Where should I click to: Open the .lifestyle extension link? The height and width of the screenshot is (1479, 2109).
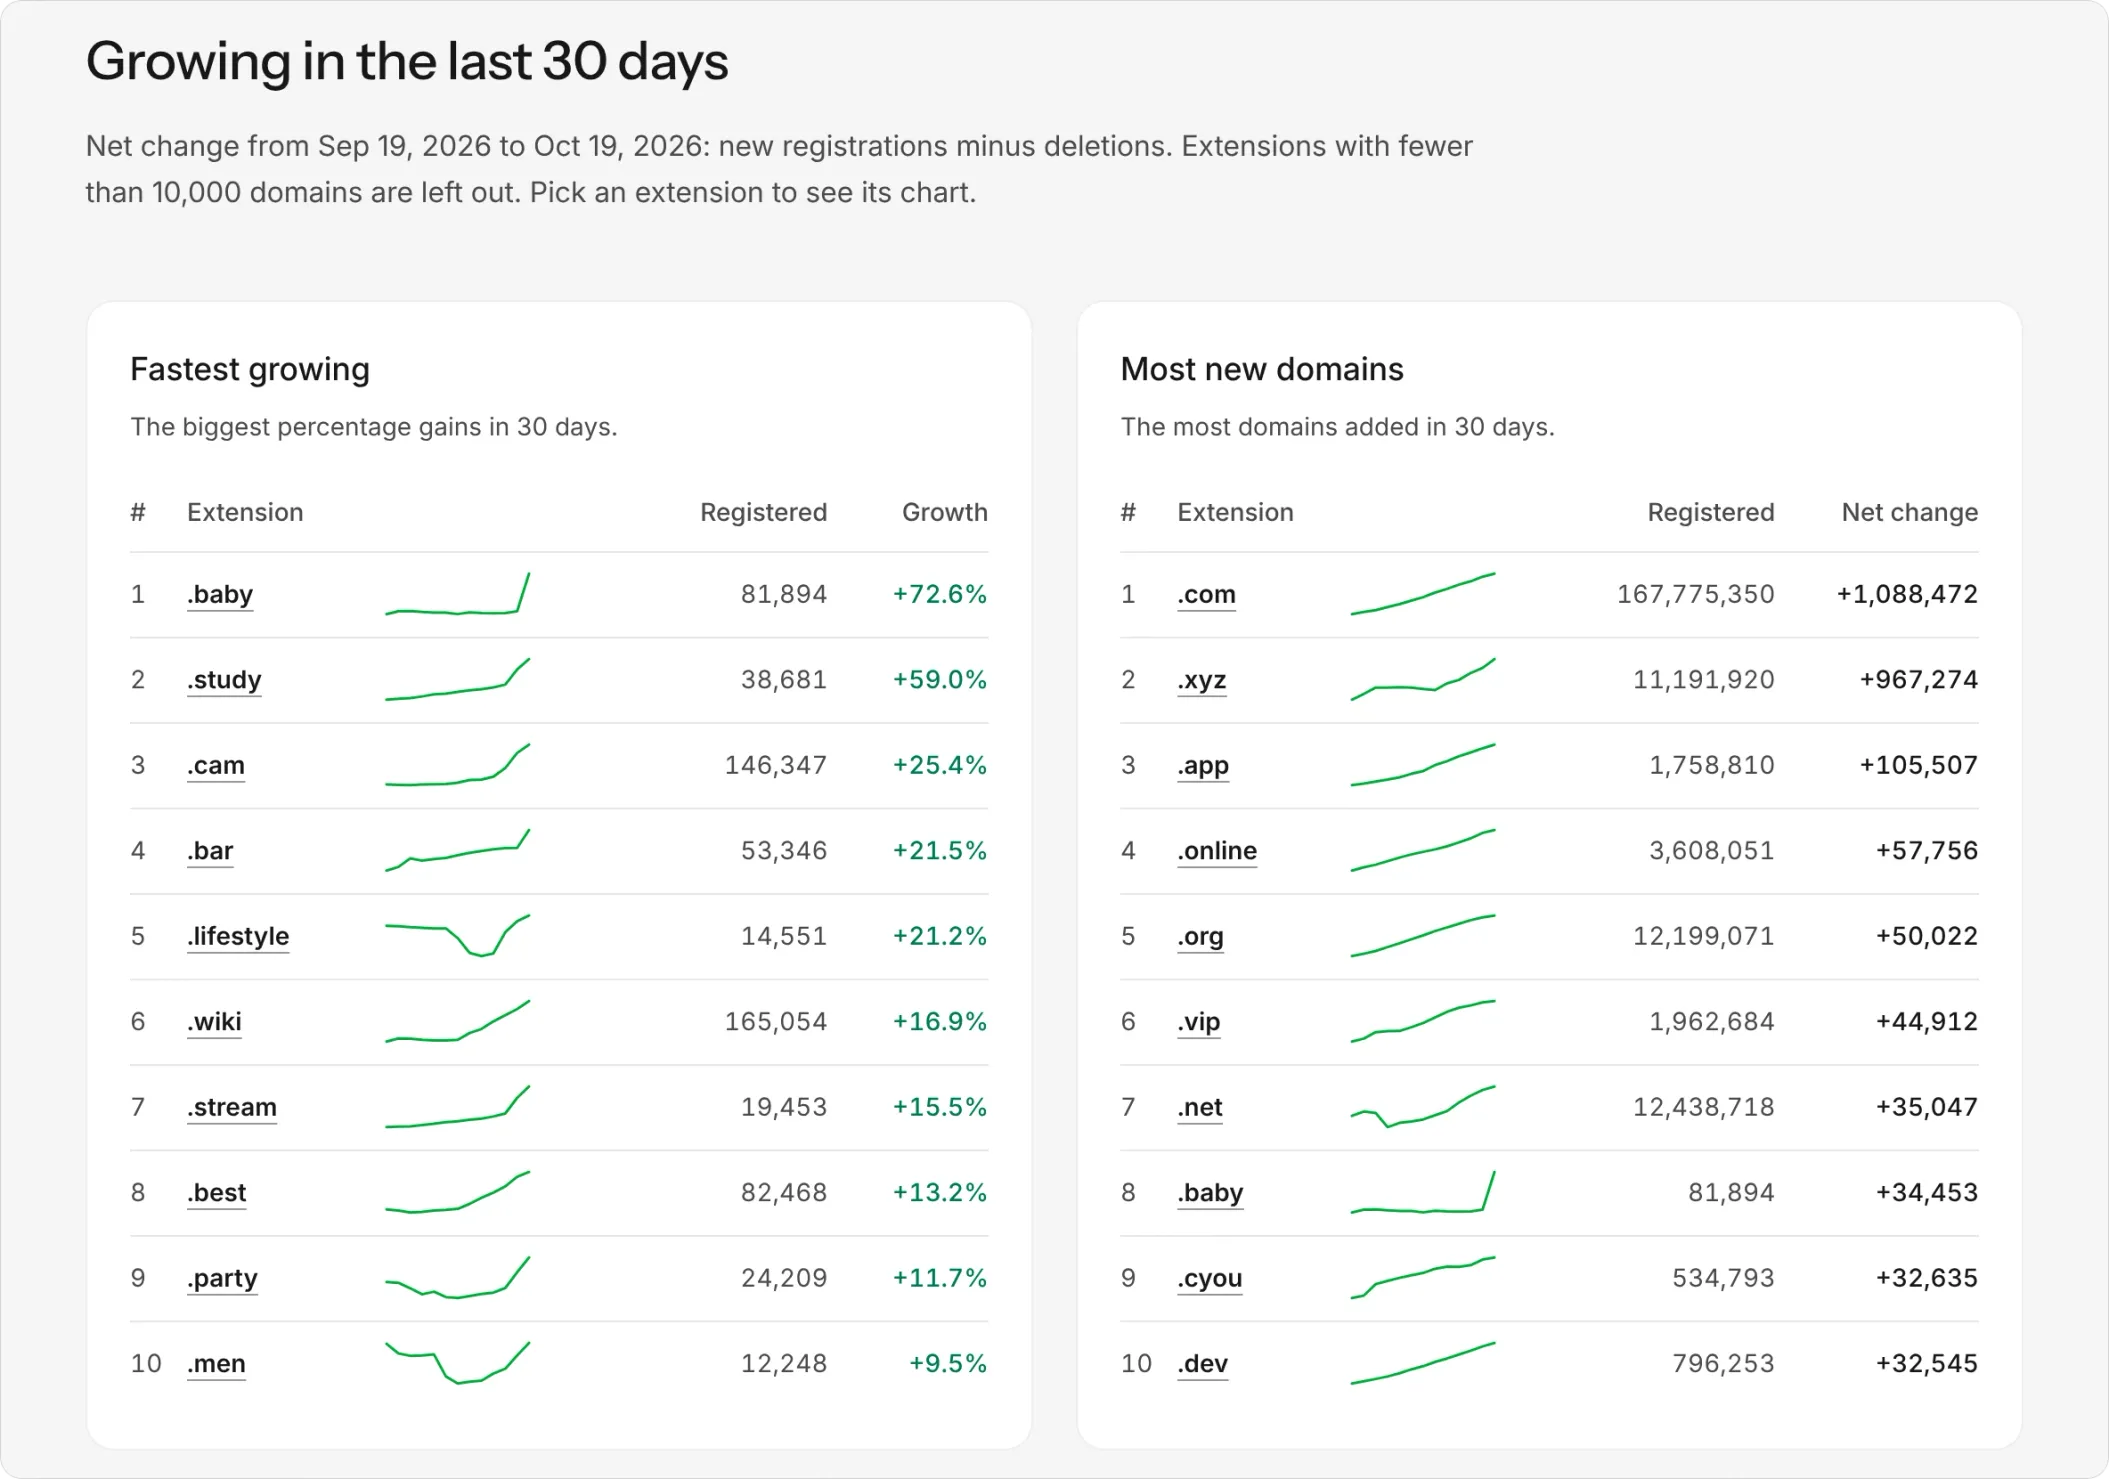[238, 937]
